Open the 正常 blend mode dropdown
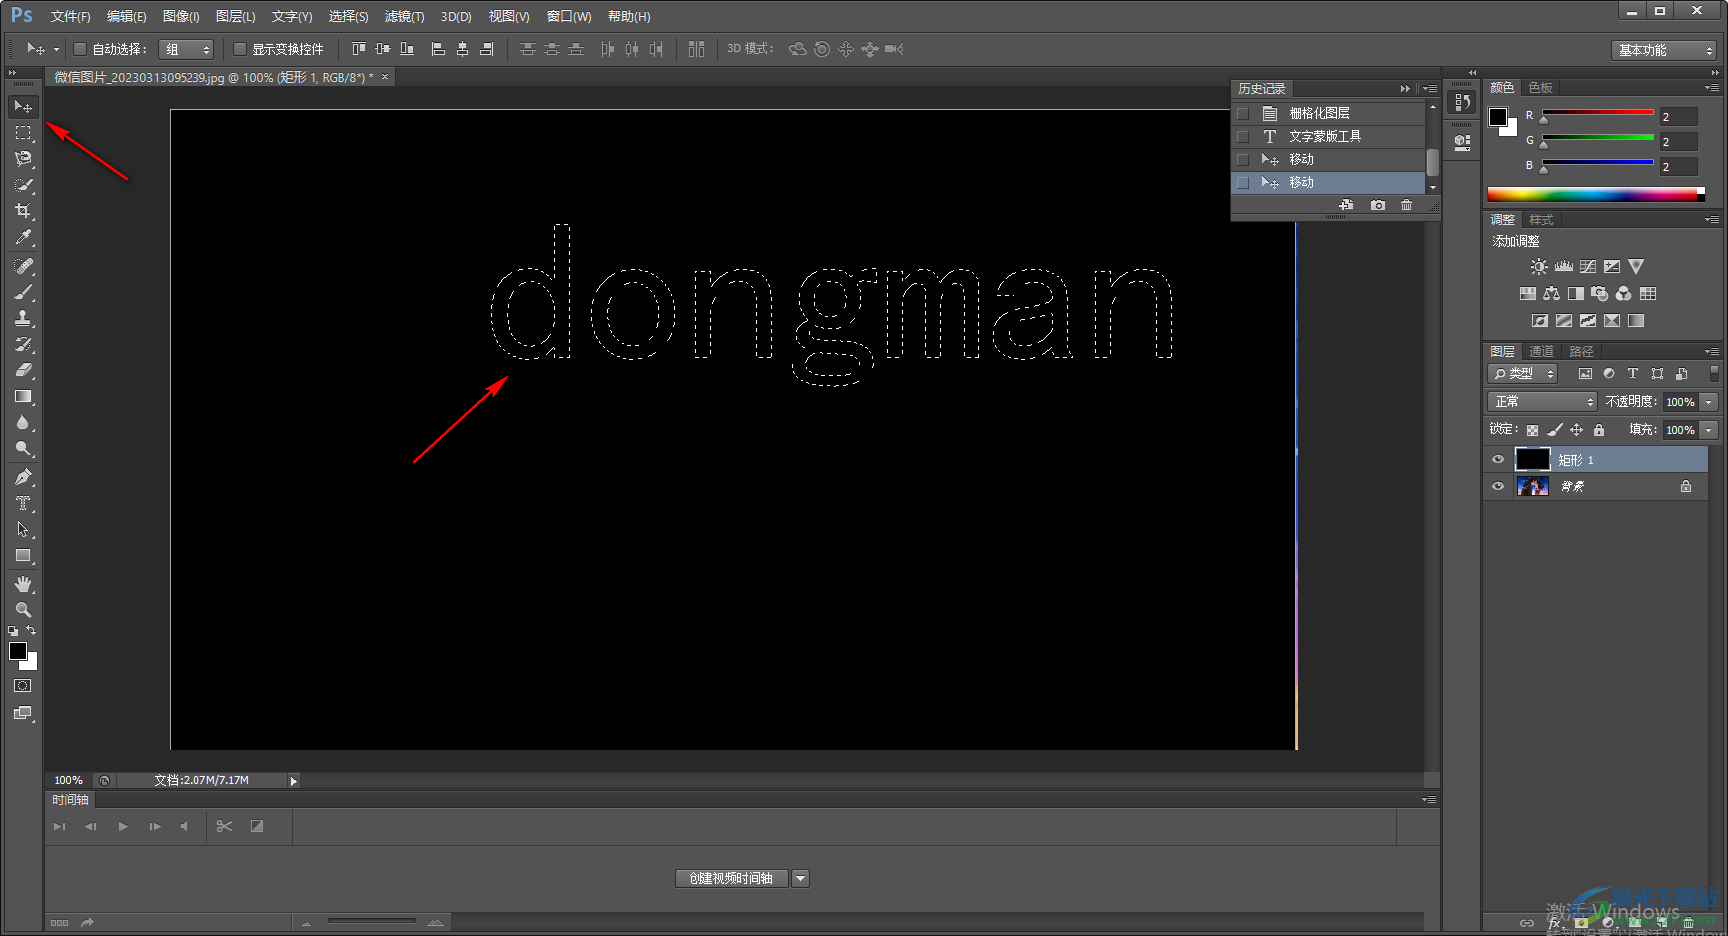1728x936 pixels. point(1542,401)
